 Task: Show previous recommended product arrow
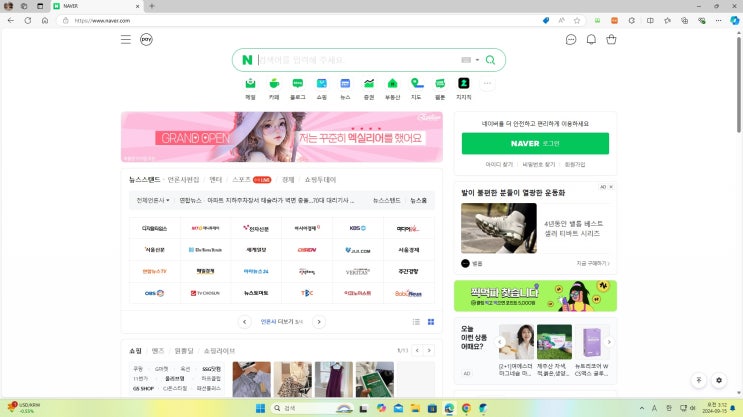(x=499, y=342)
